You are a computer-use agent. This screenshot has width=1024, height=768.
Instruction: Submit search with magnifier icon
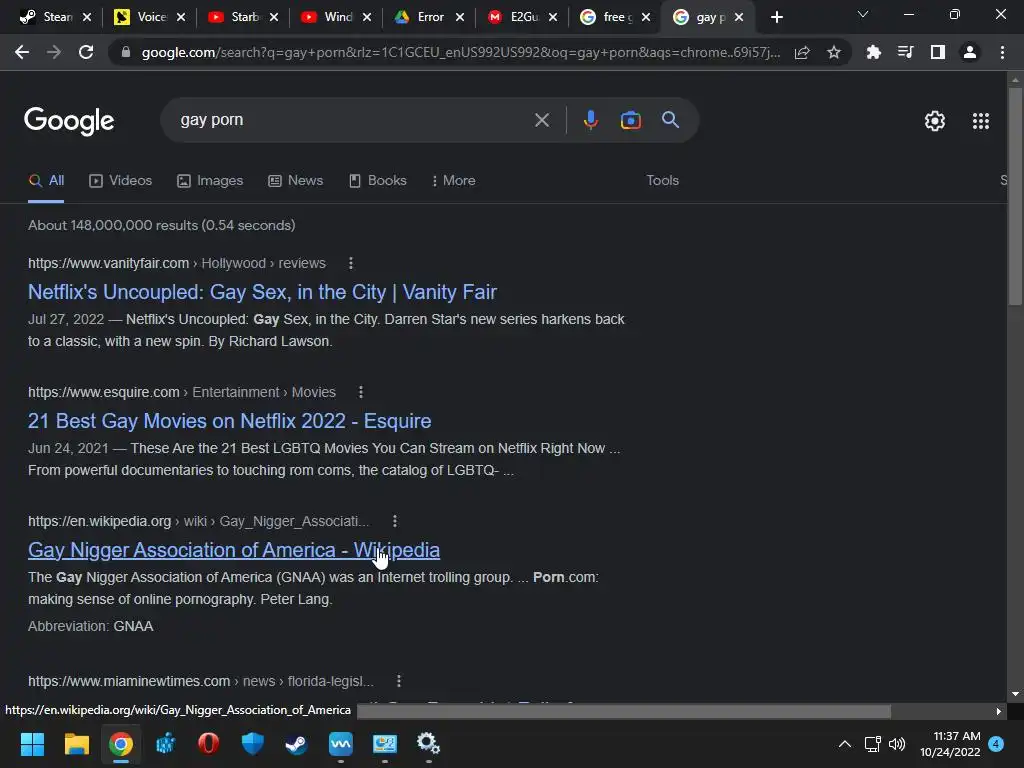[x=670, y=120]
